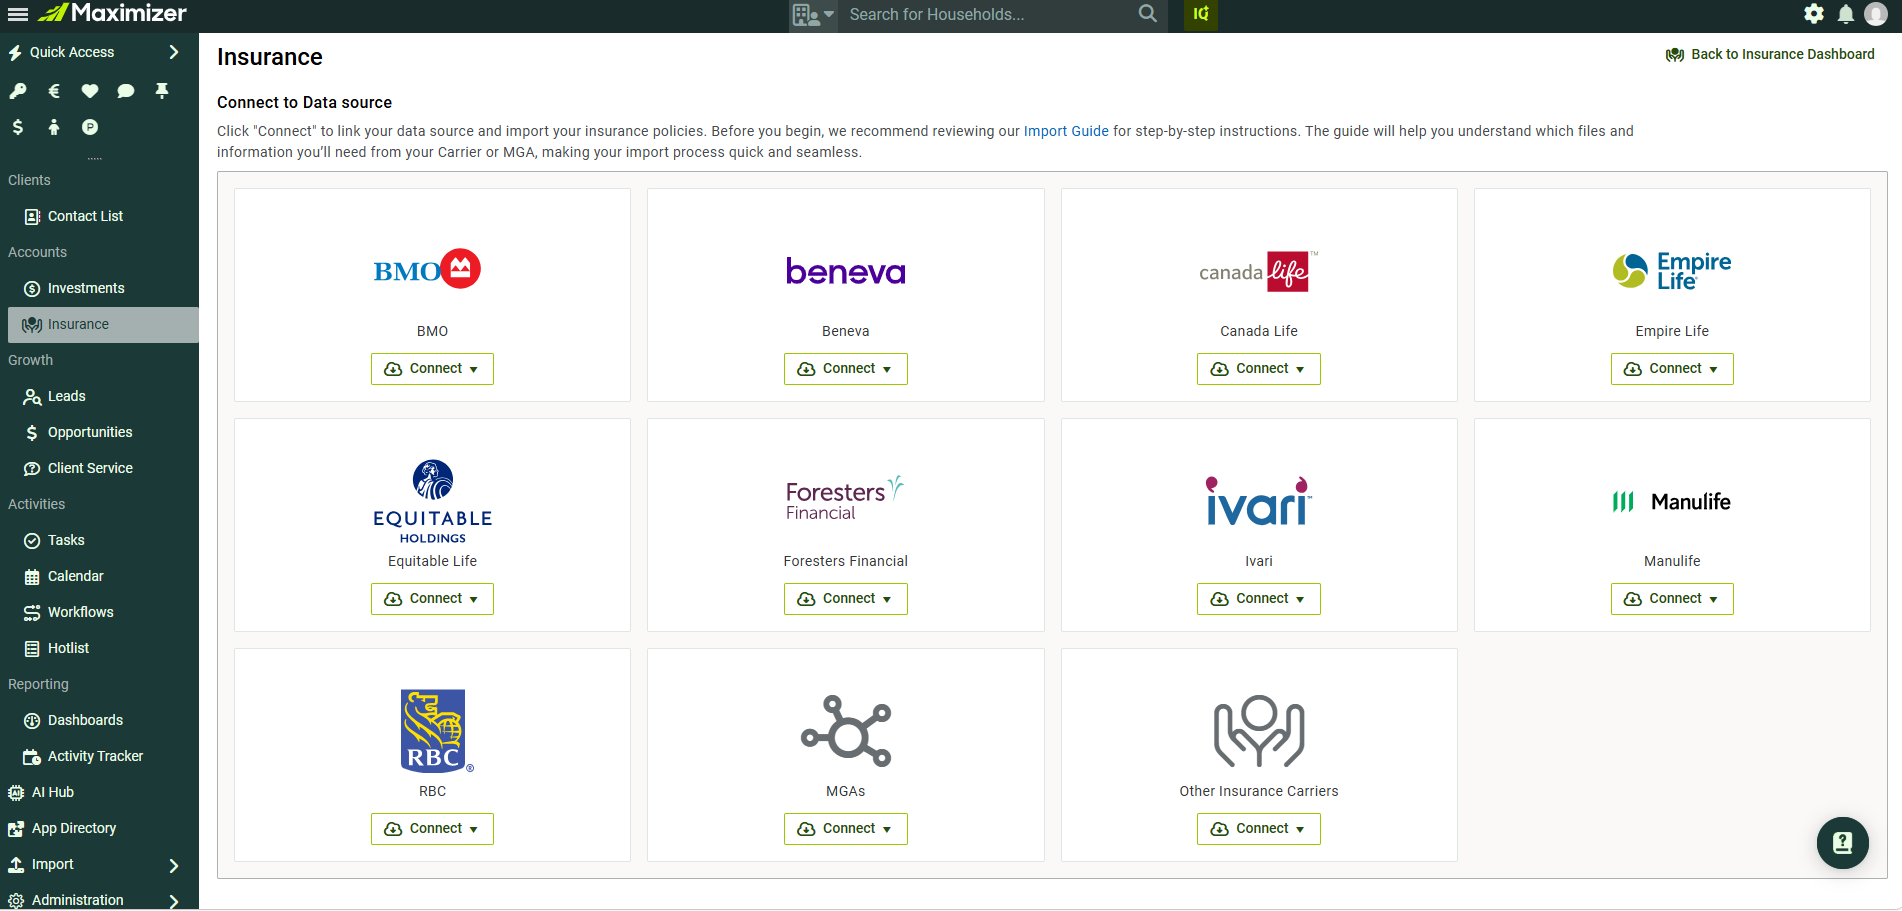This screenshot has width=1902, height=911.
Task: Click the dollar sign quick access icon
Action: [18, 127]
